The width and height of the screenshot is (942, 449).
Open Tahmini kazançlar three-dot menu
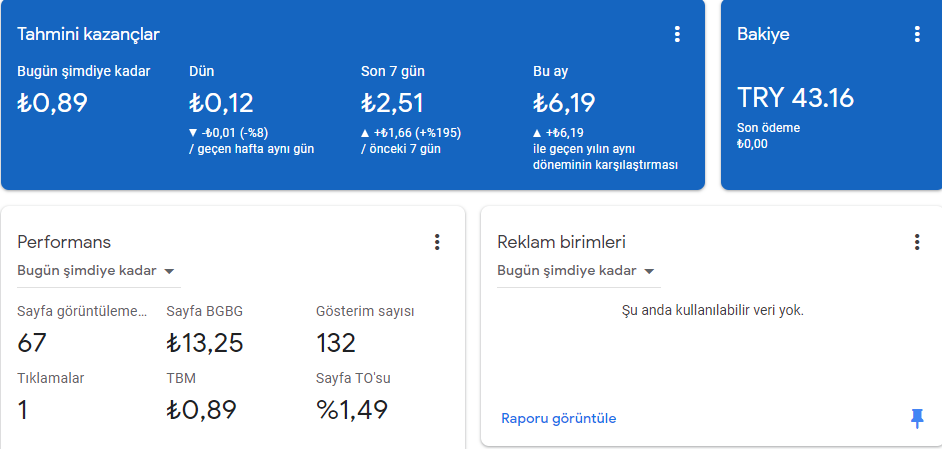(x=677, y=34)
